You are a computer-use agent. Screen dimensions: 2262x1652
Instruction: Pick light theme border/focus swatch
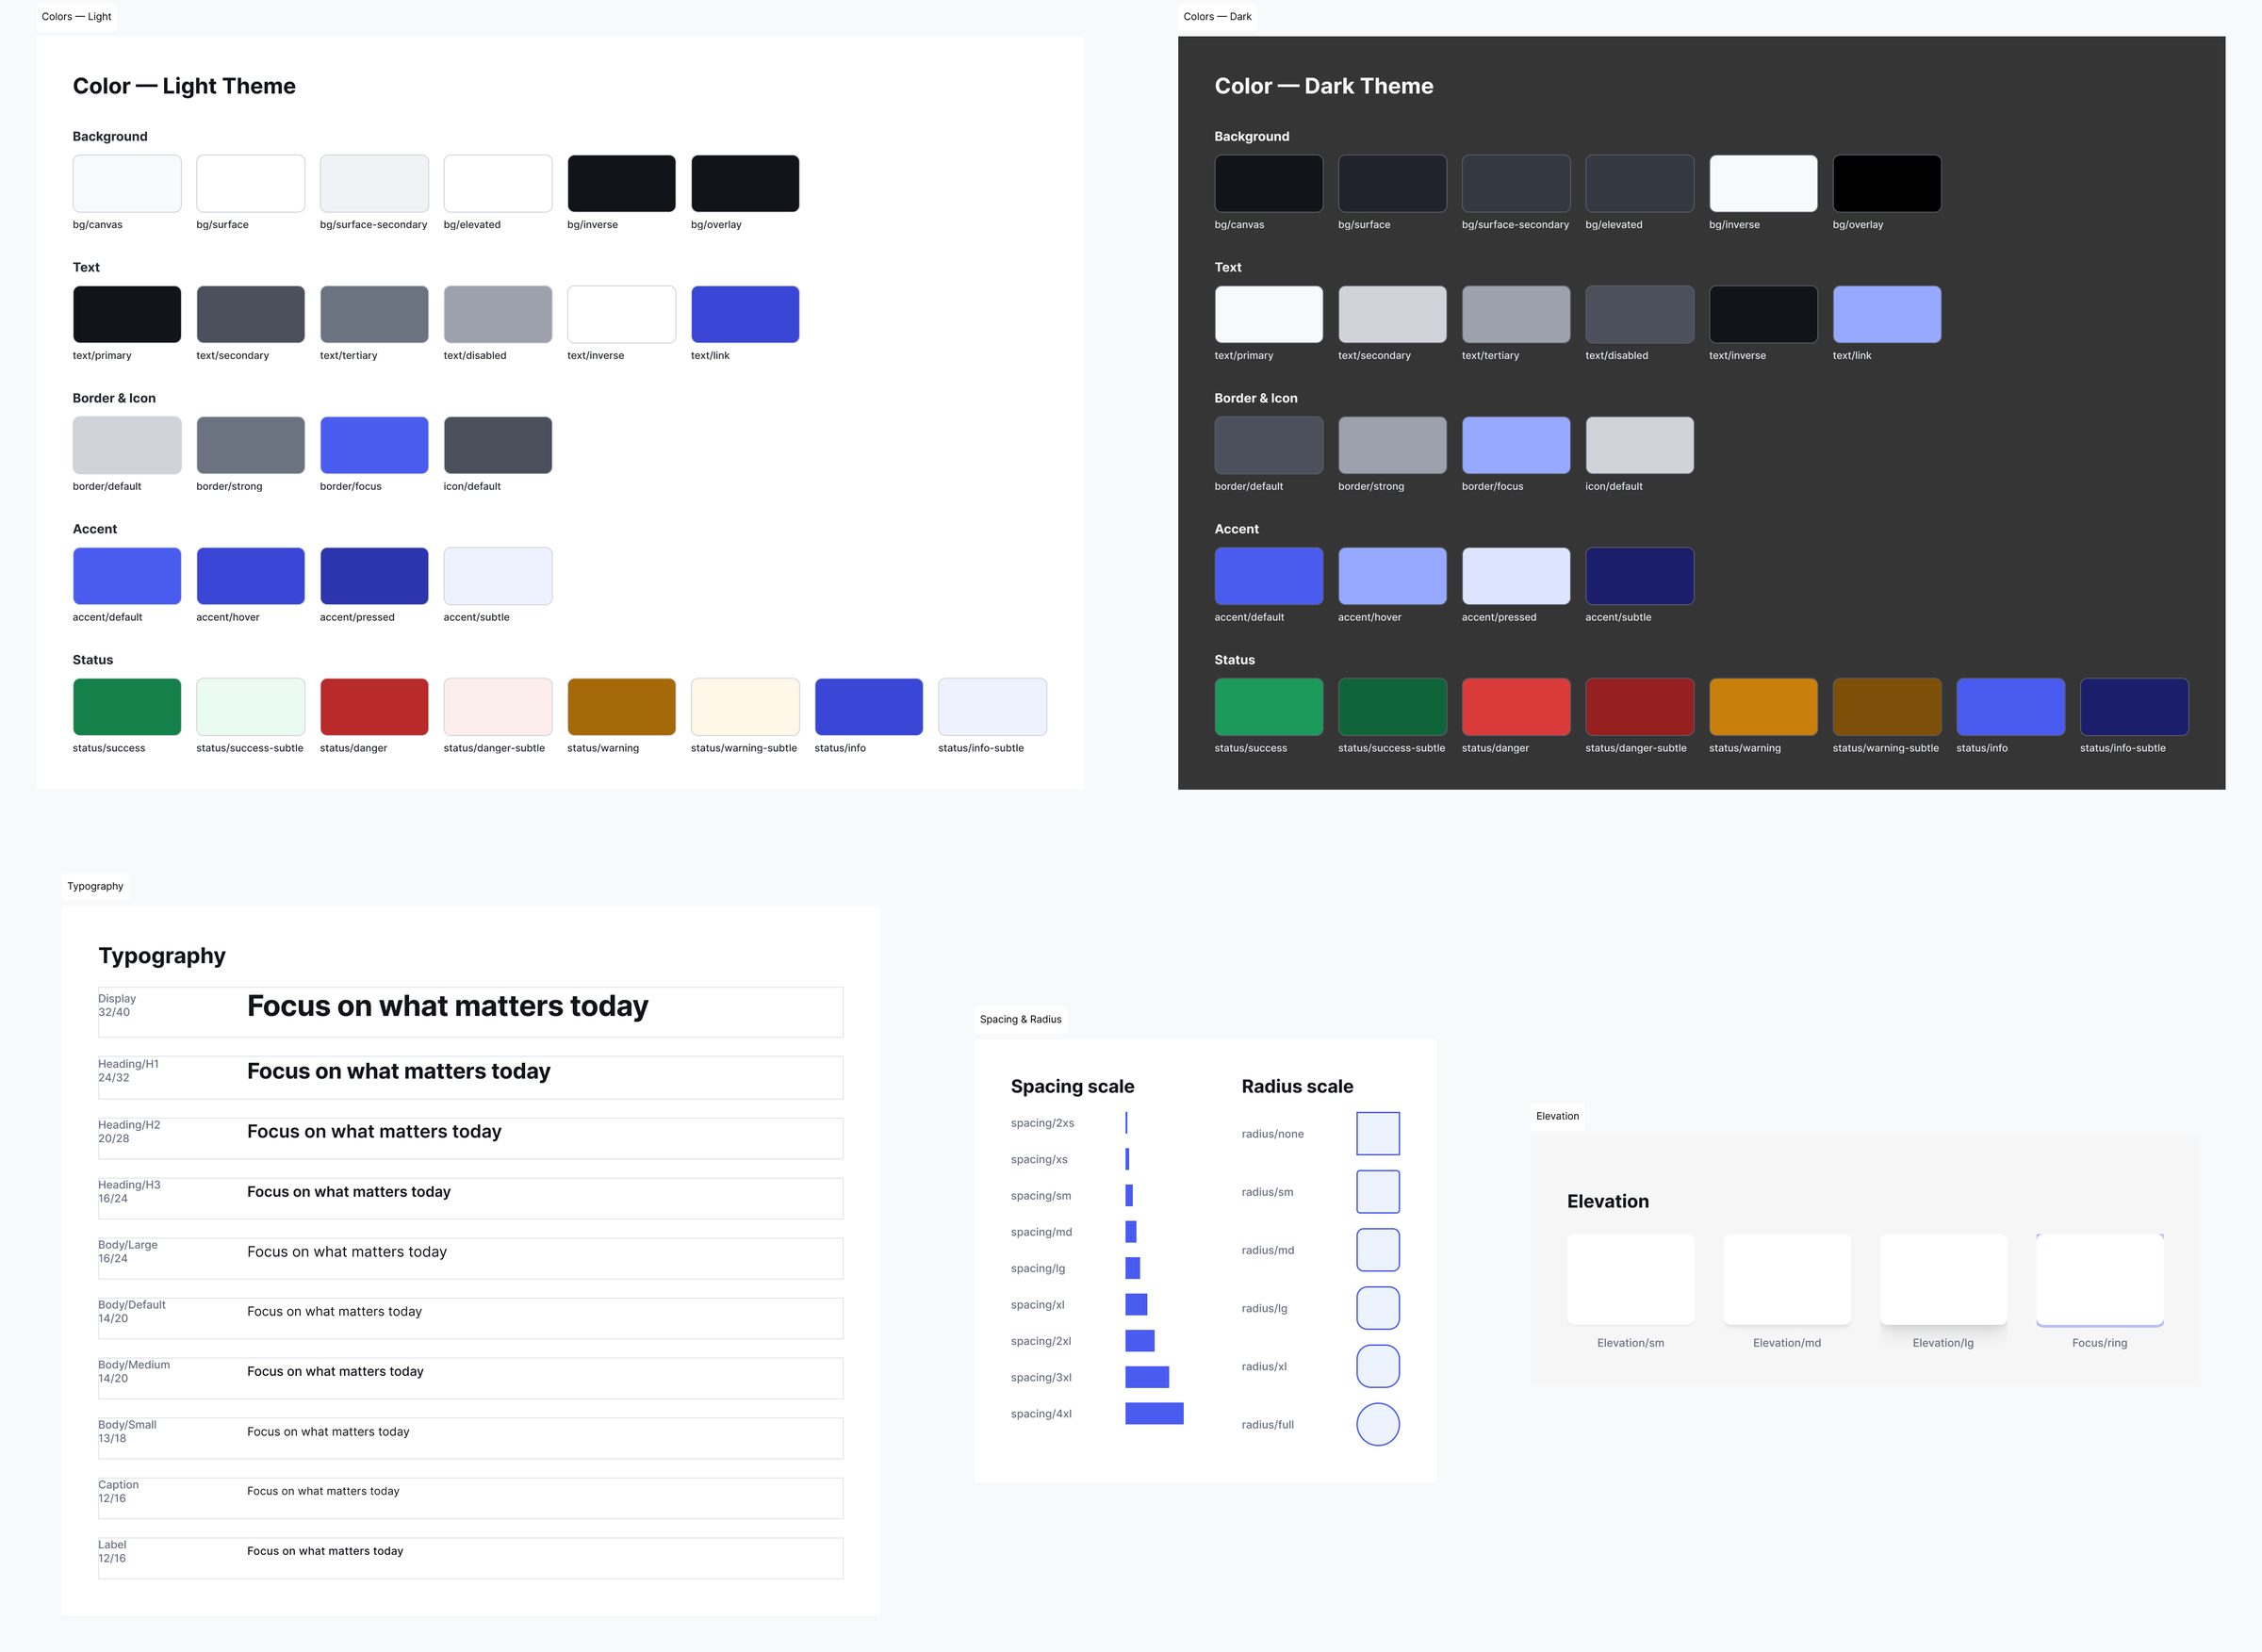[374, 445]
